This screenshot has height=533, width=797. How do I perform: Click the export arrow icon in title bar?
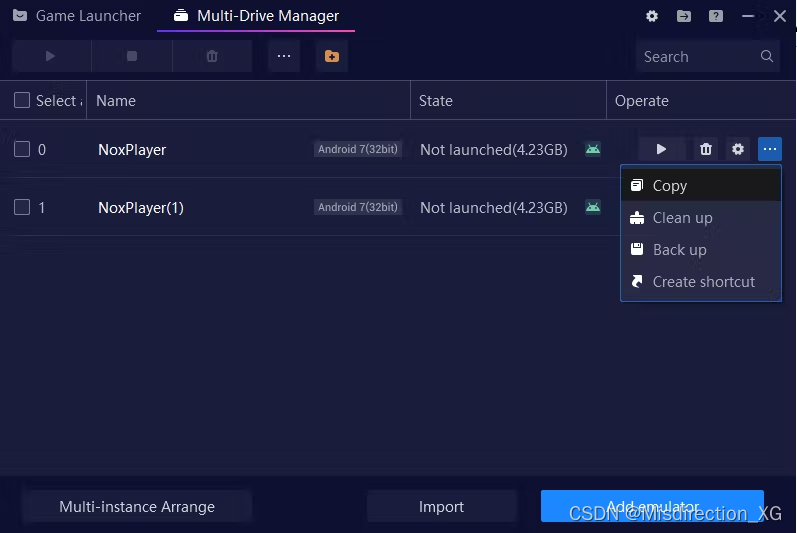(x=684, y=16)
